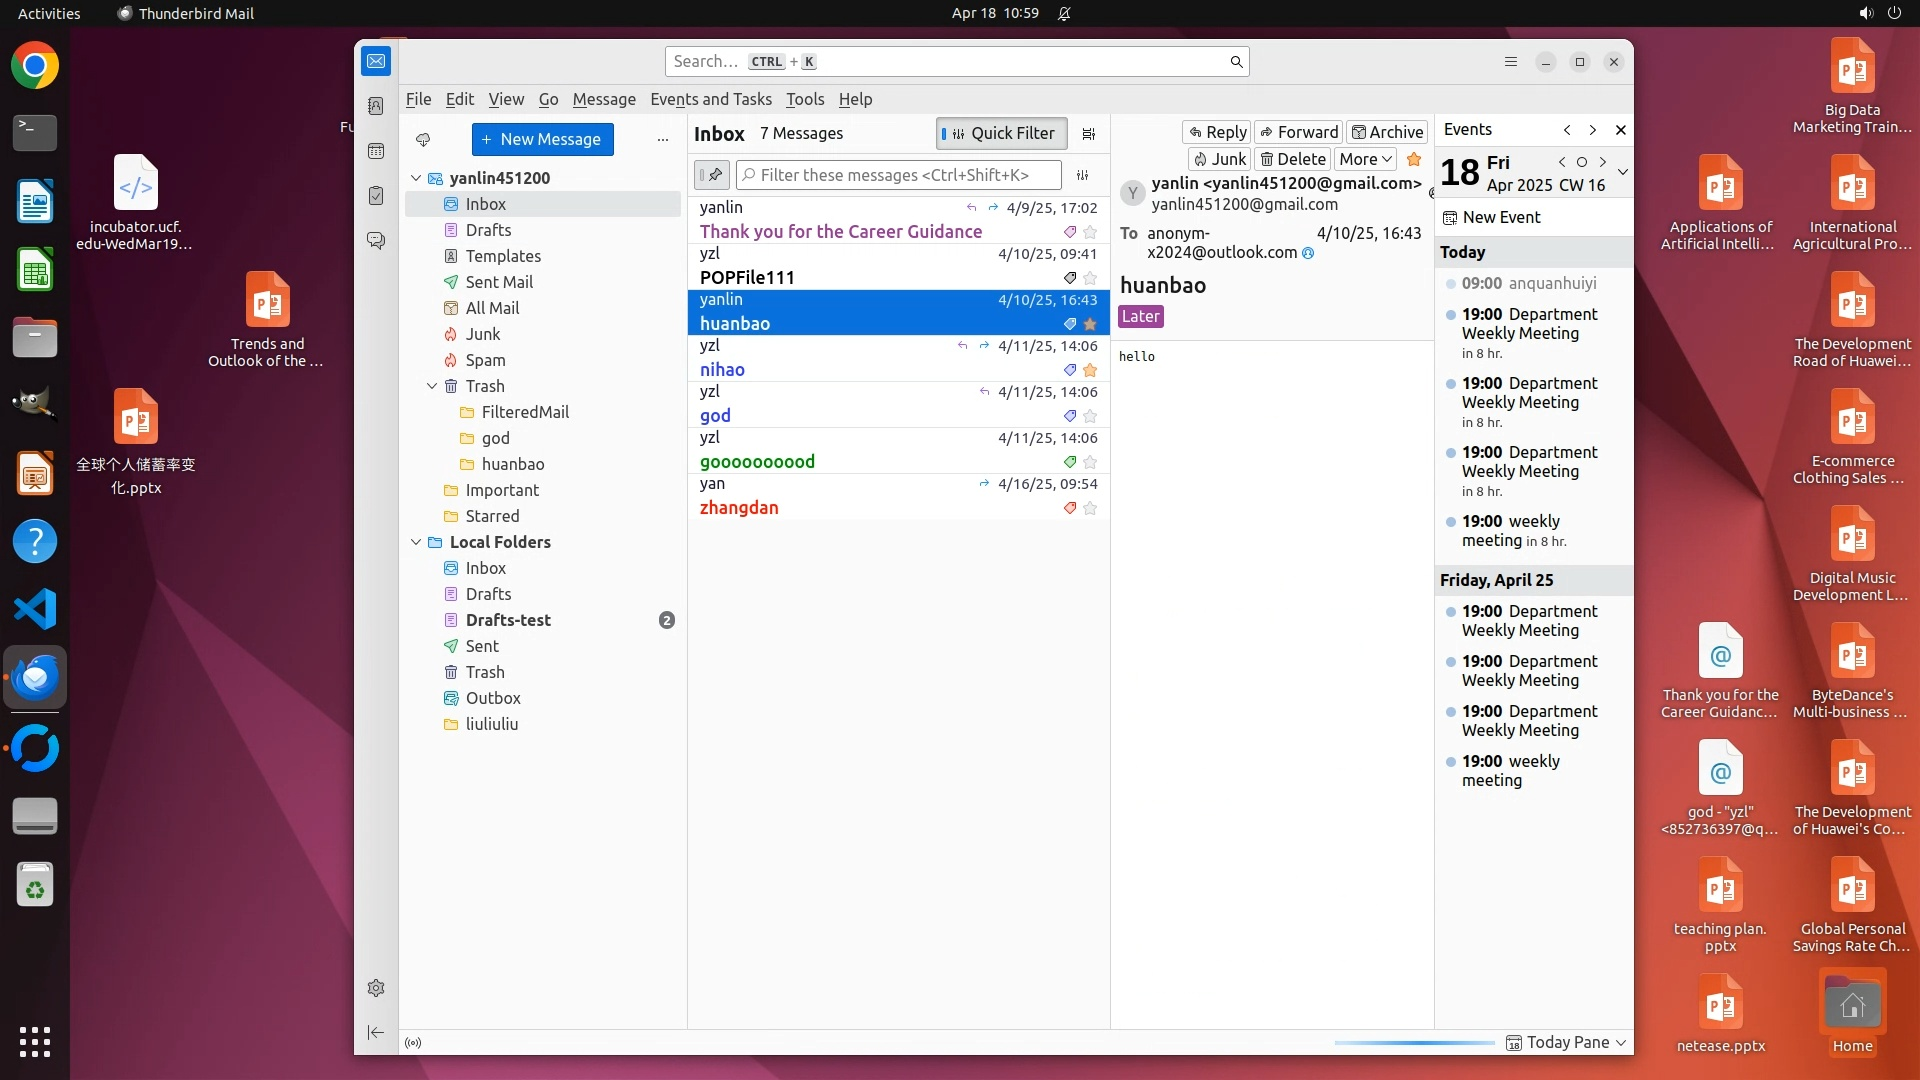Click the message list display options icon
Viewport: 1920px width, 1080px height.
tap(1089, 134)
